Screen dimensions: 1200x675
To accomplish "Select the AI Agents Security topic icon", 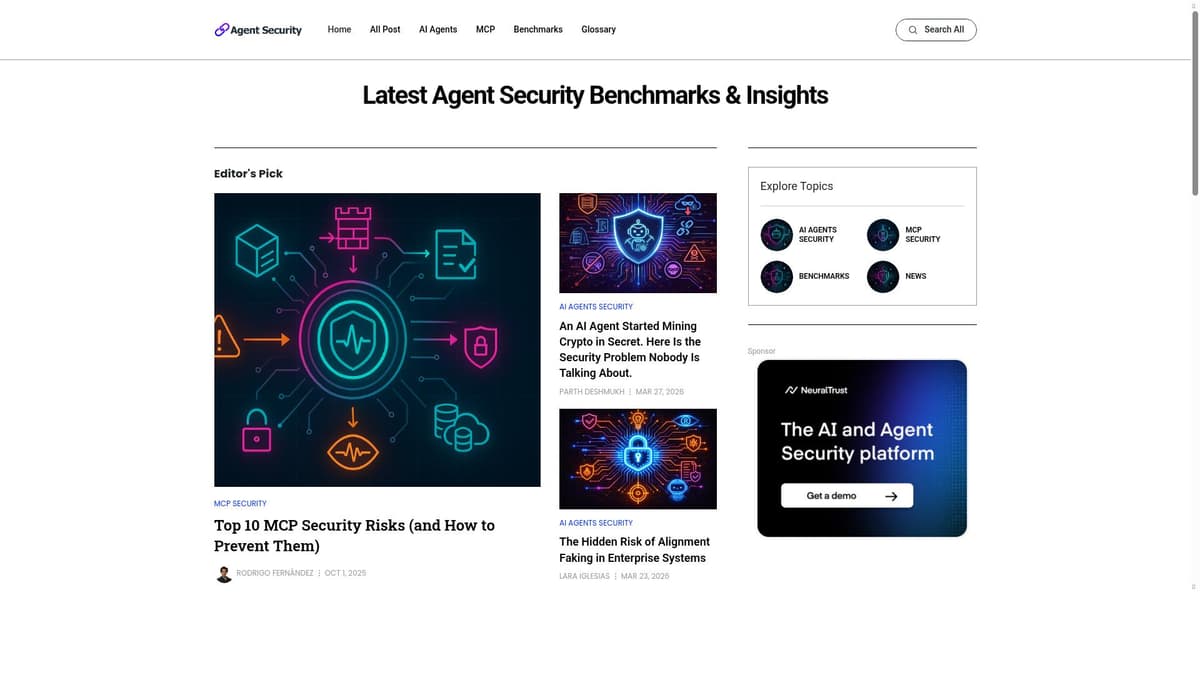I will point(777,234).
